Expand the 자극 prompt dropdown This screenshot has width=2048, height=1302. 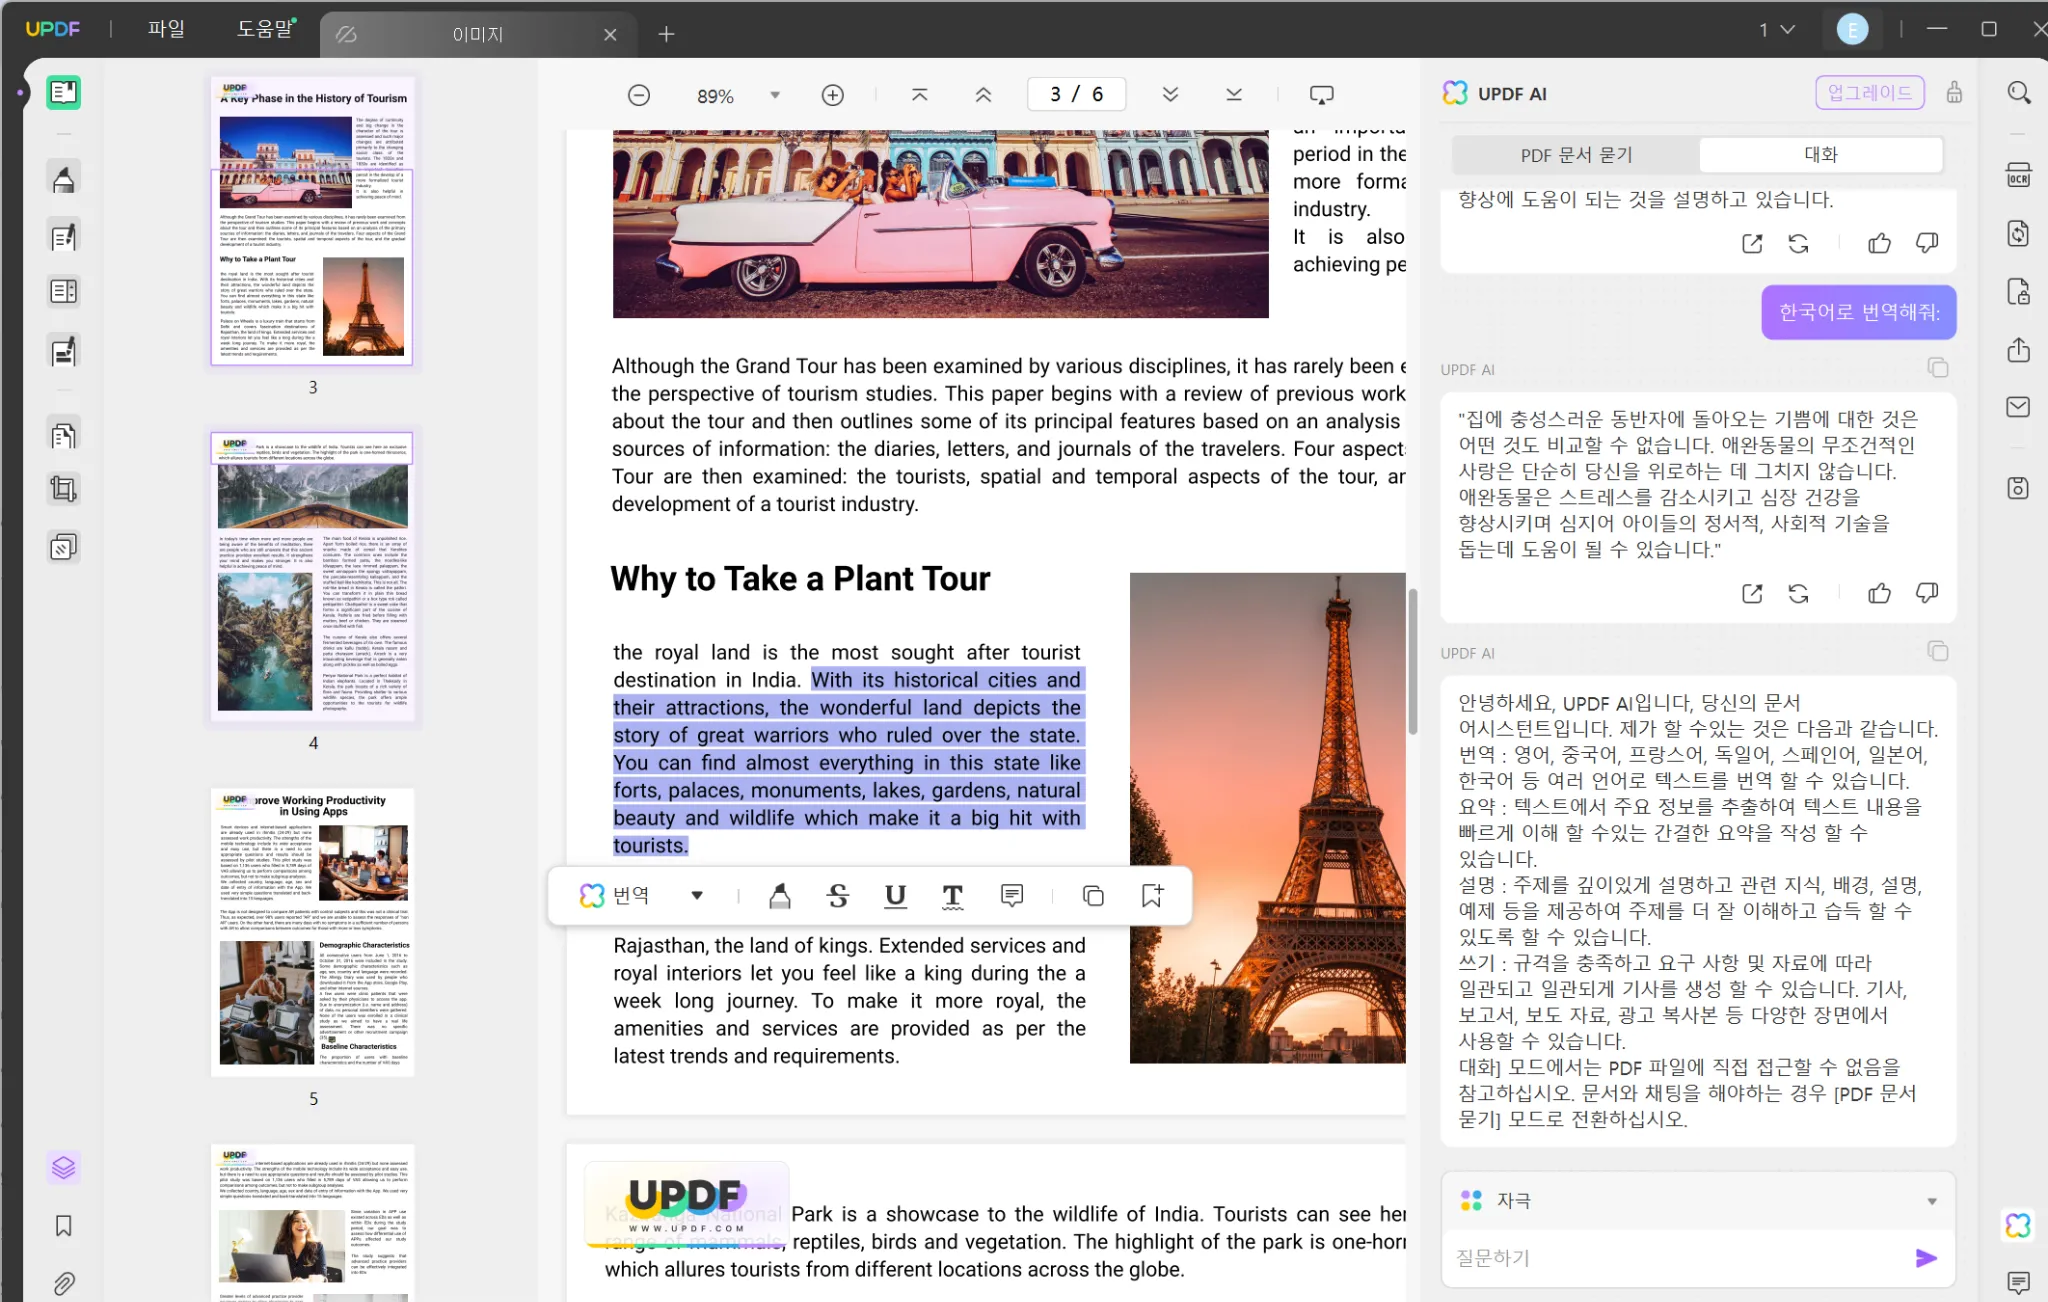(x=1932, y=1201)
